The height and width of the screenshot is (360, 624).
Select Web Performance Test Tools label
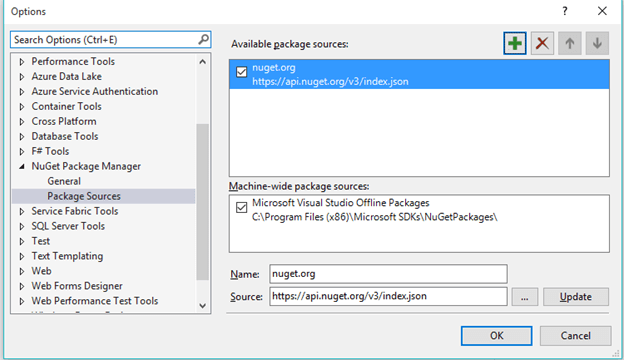[x=95, y=301]
